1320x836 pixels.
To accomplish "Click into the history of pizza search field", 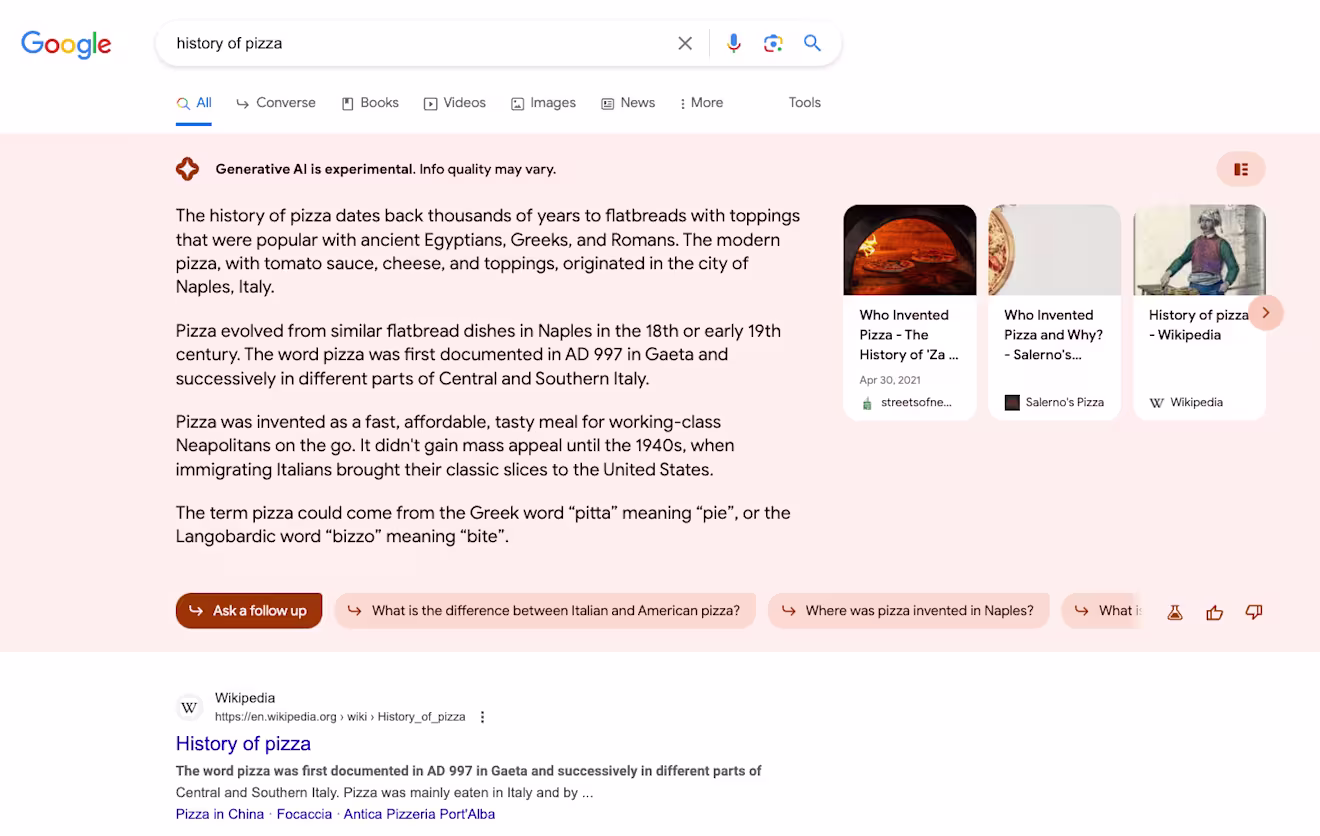I will (420, 43).
